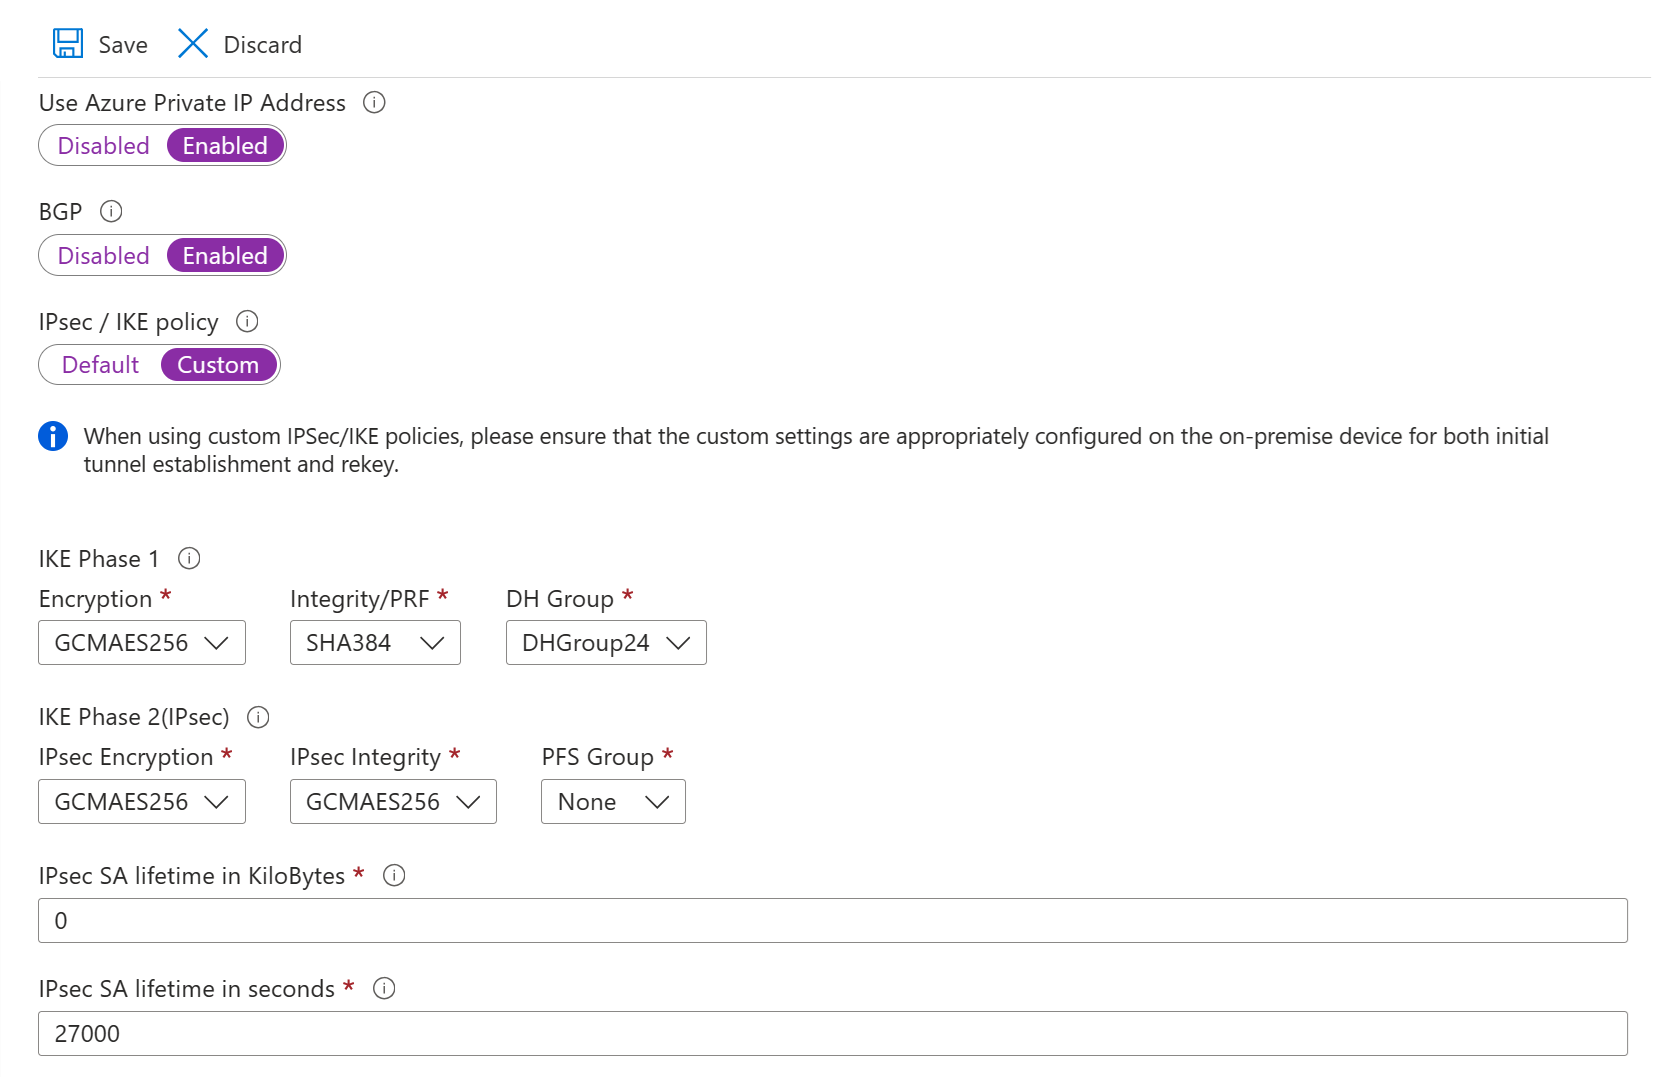Open the Use Azure Private IP Address info tooltip
Screen dimensions: 1664x1077
[x=374, y=102]
